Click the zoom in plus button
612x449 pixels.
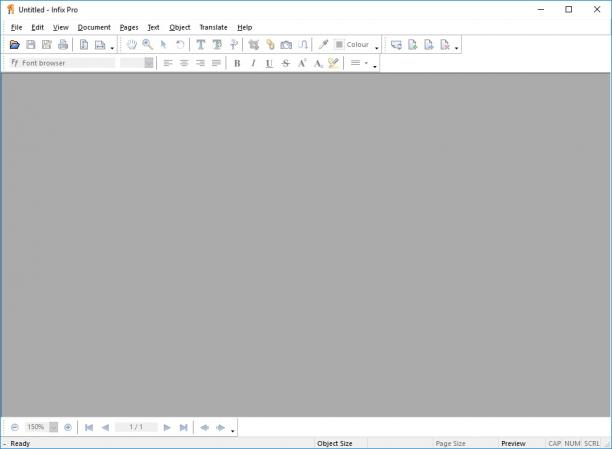tap(68, 427)
